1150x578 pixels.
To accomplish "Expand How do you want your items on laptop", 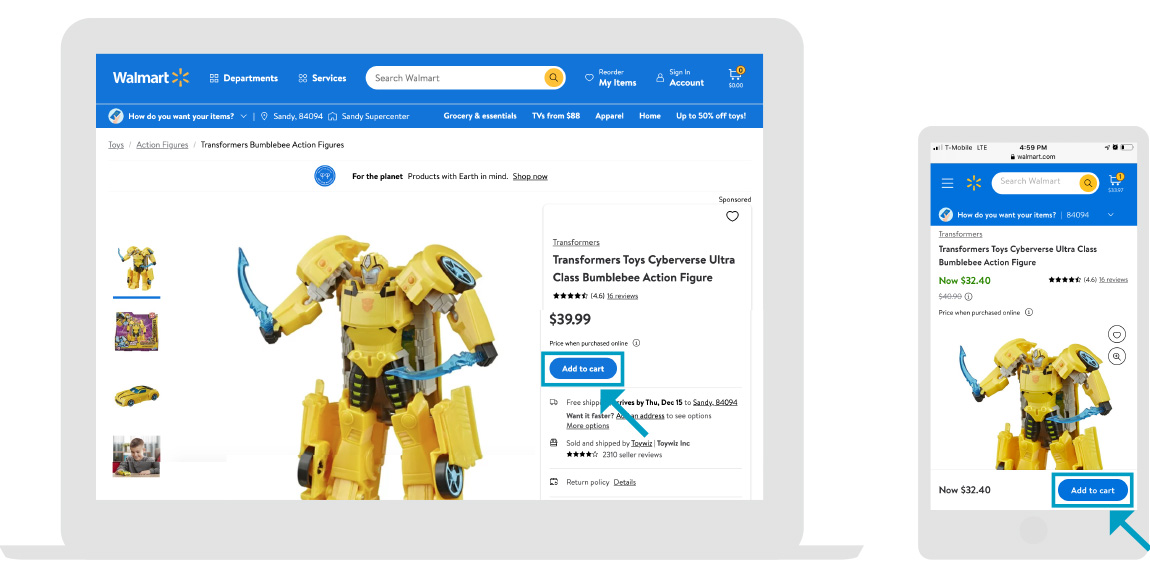I will tap(180, 116).
